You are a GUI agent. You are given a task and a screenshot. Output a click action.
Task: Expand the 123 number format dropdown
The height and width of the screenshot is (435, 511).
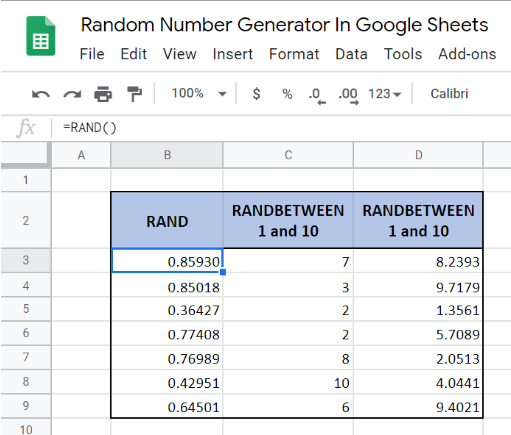[385, 94]
